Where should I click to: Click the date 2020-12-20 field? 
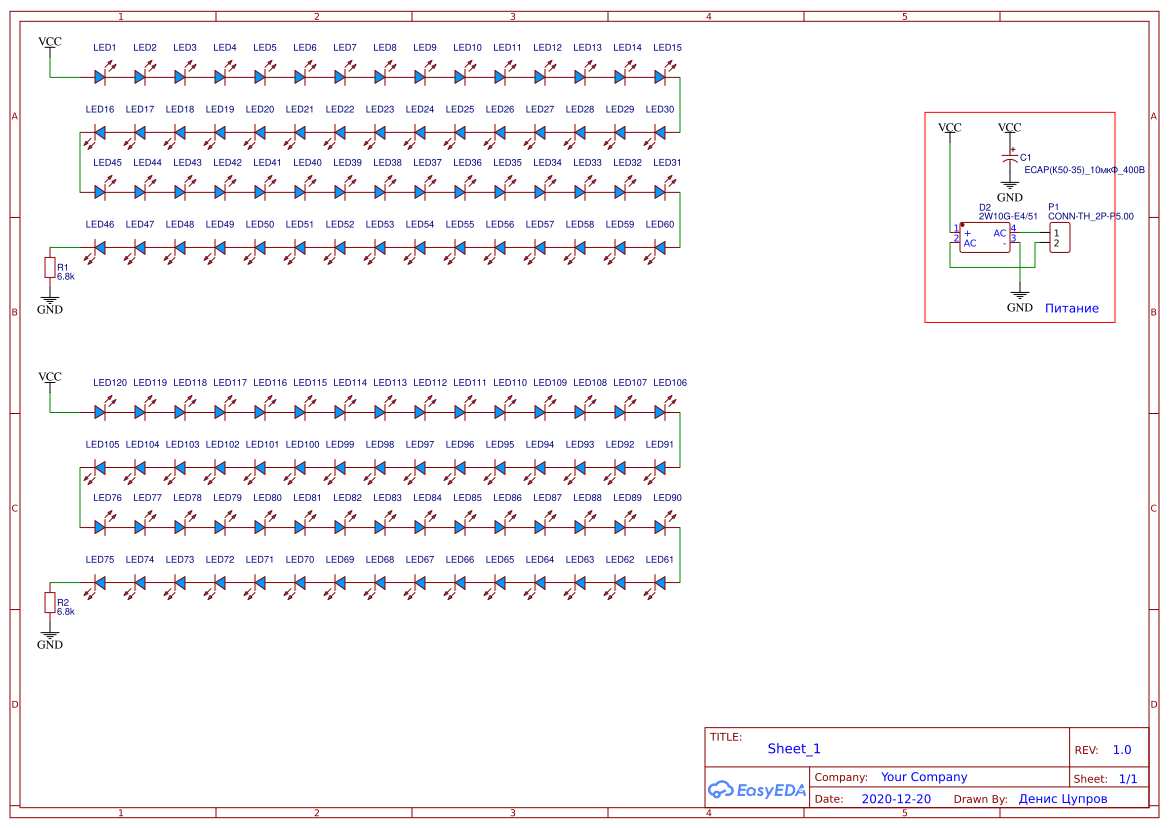click(896, 799)
